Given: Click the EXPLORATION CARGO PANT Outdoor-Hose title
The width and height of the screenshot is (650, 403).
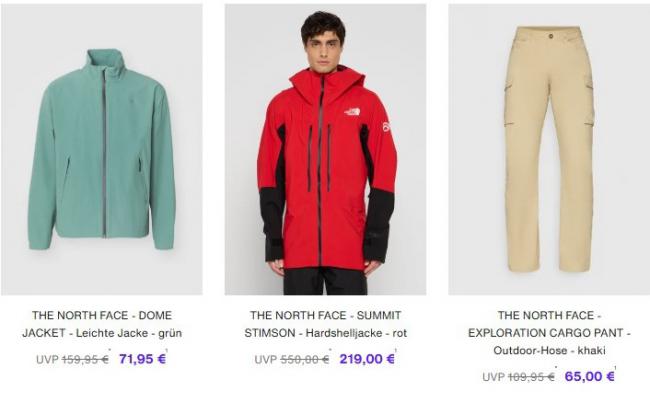Looking at the screenshot, I should pyautogui.click(x=549, y=333).
